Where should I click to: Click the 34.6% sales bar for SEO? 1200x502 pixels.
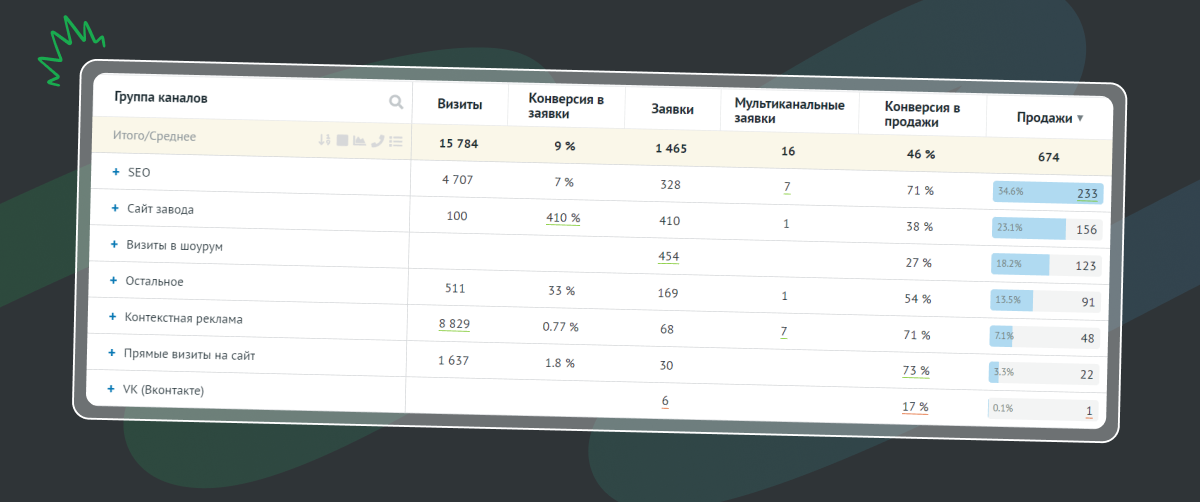(1047, 194)
